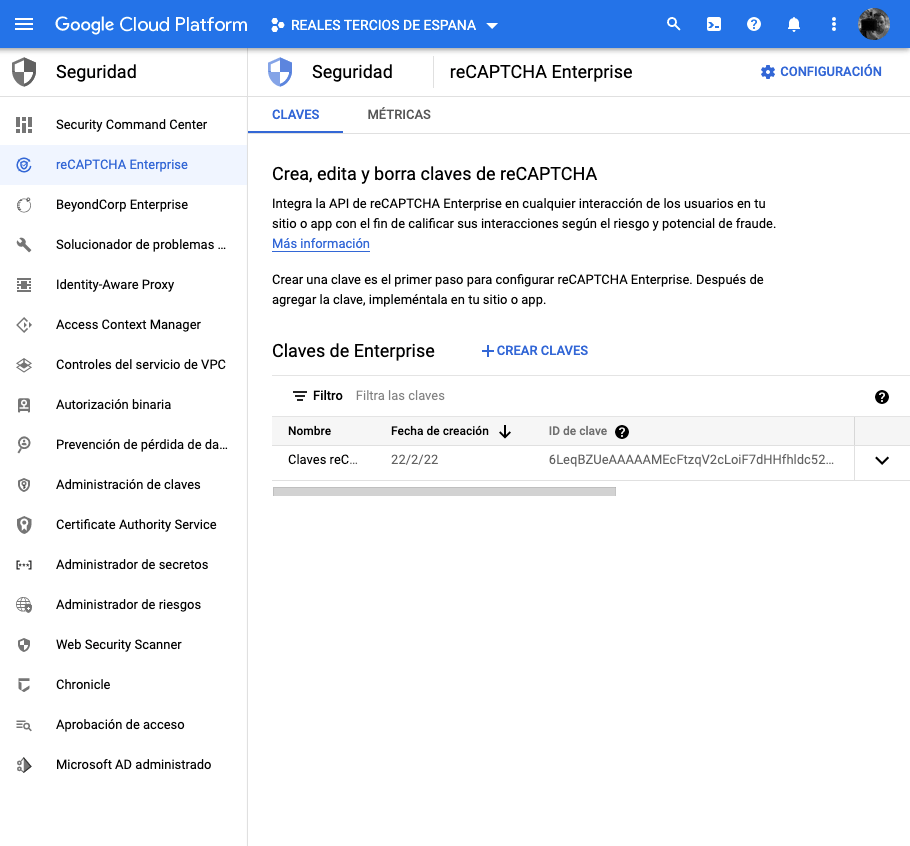Viewport: 910px width, 846px height.
Task: Click the CONFIGURACIÓN button
Action: [821, 72]
